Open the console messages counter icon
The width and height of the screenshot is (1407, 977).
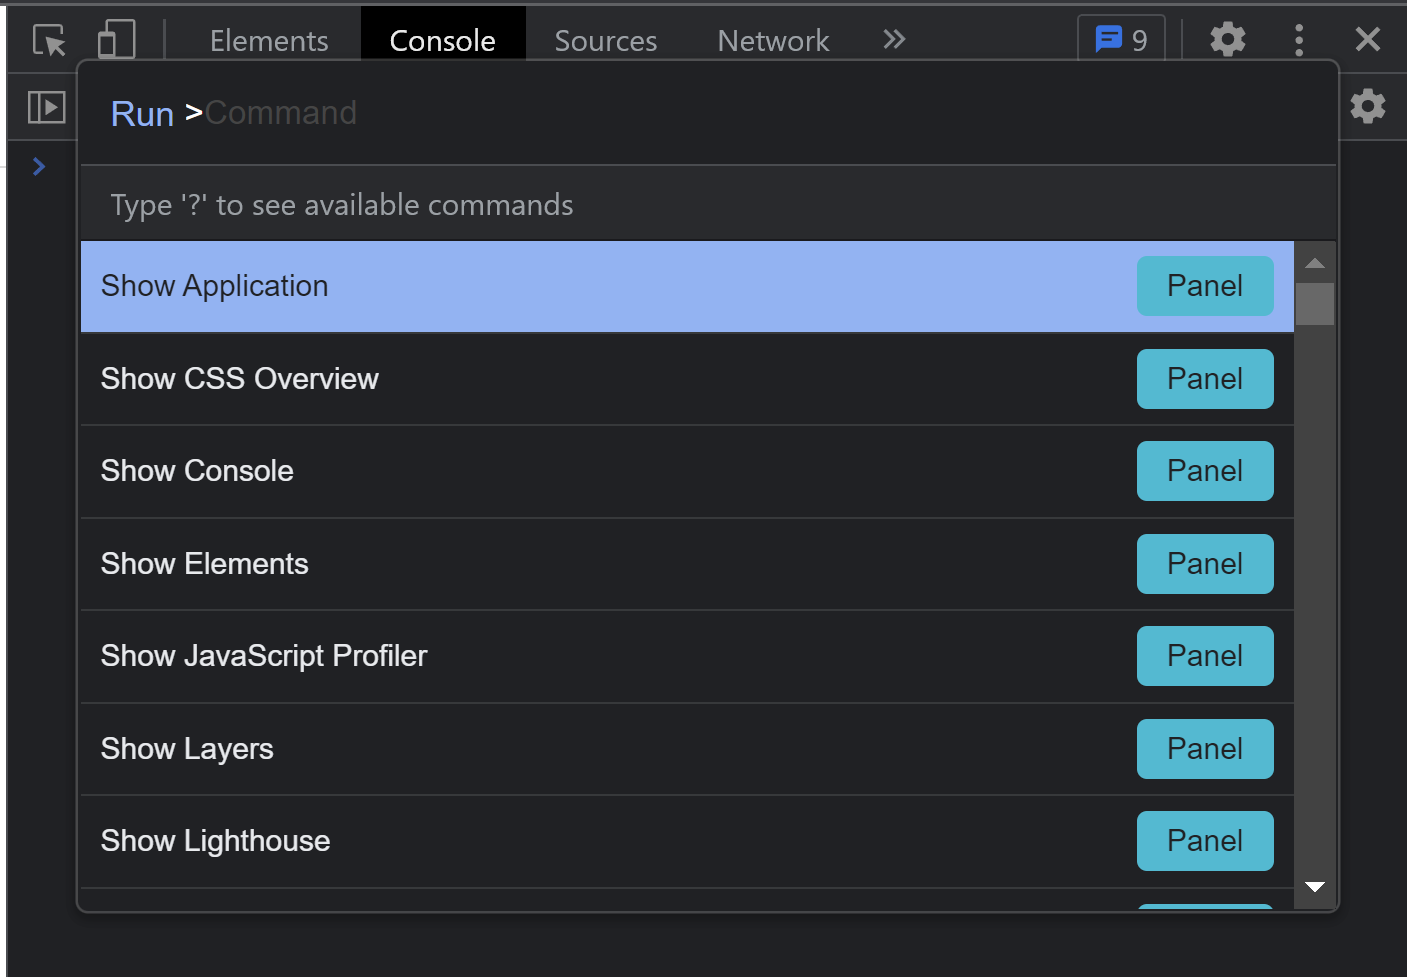point(1120,39)
